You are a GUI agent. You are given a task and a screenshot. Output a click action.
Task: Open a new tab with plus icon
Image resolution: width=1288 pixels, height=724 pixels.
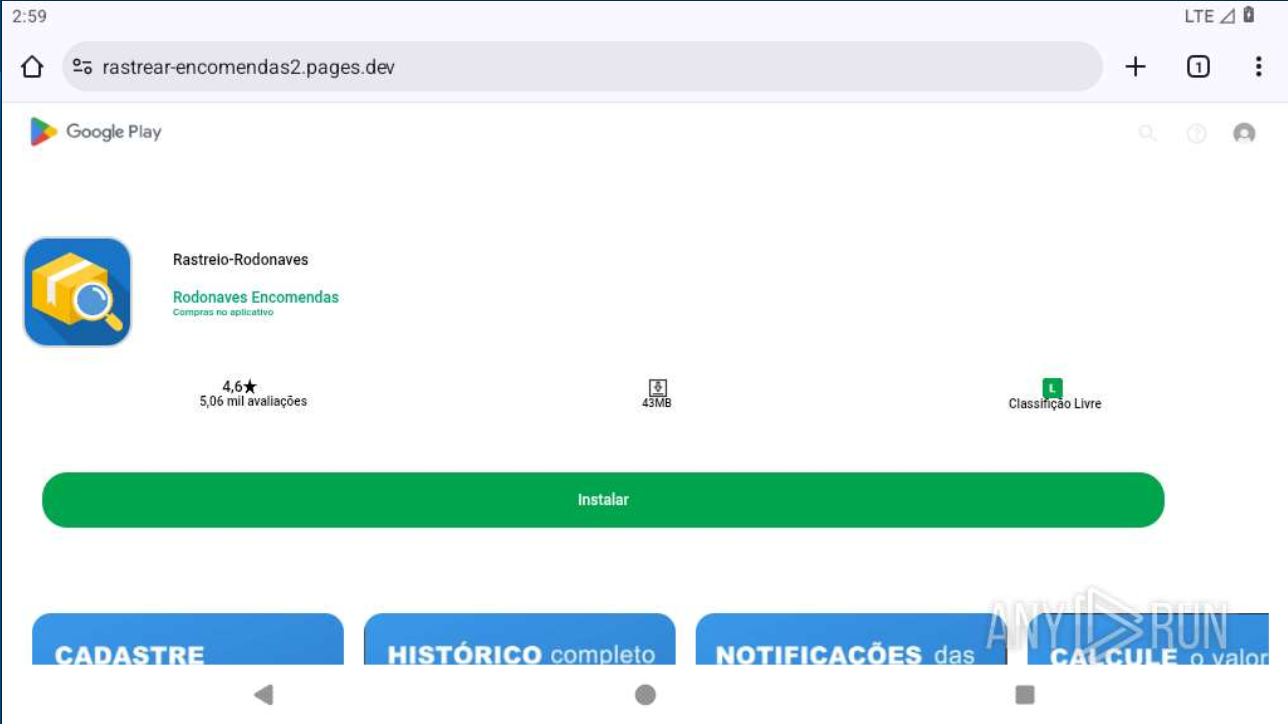pyautogui.click(x=1135, y=67)
